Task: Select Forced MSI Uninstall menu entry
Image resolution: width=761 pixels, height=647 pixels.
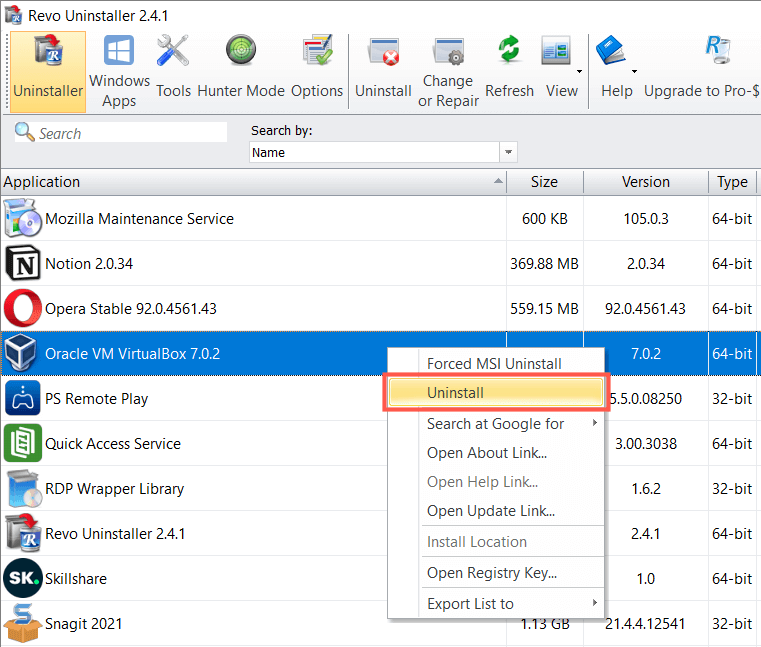Action: pyautogui.click(x=494, y=363)
